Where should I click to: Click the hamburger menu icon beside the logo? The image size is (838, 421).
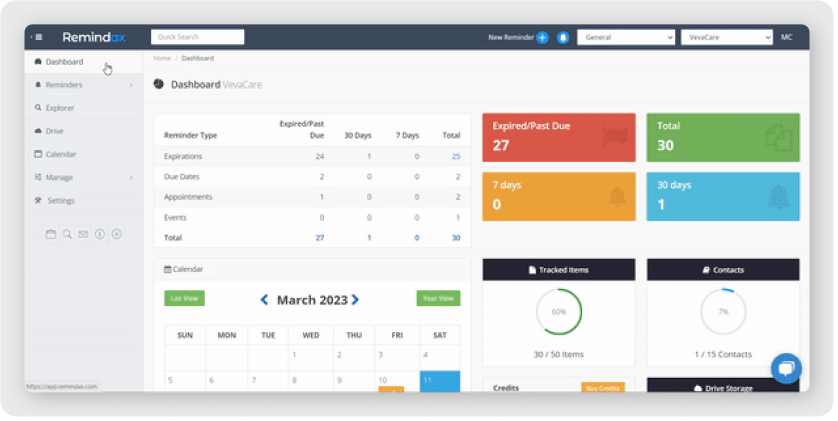click(38, 37)
